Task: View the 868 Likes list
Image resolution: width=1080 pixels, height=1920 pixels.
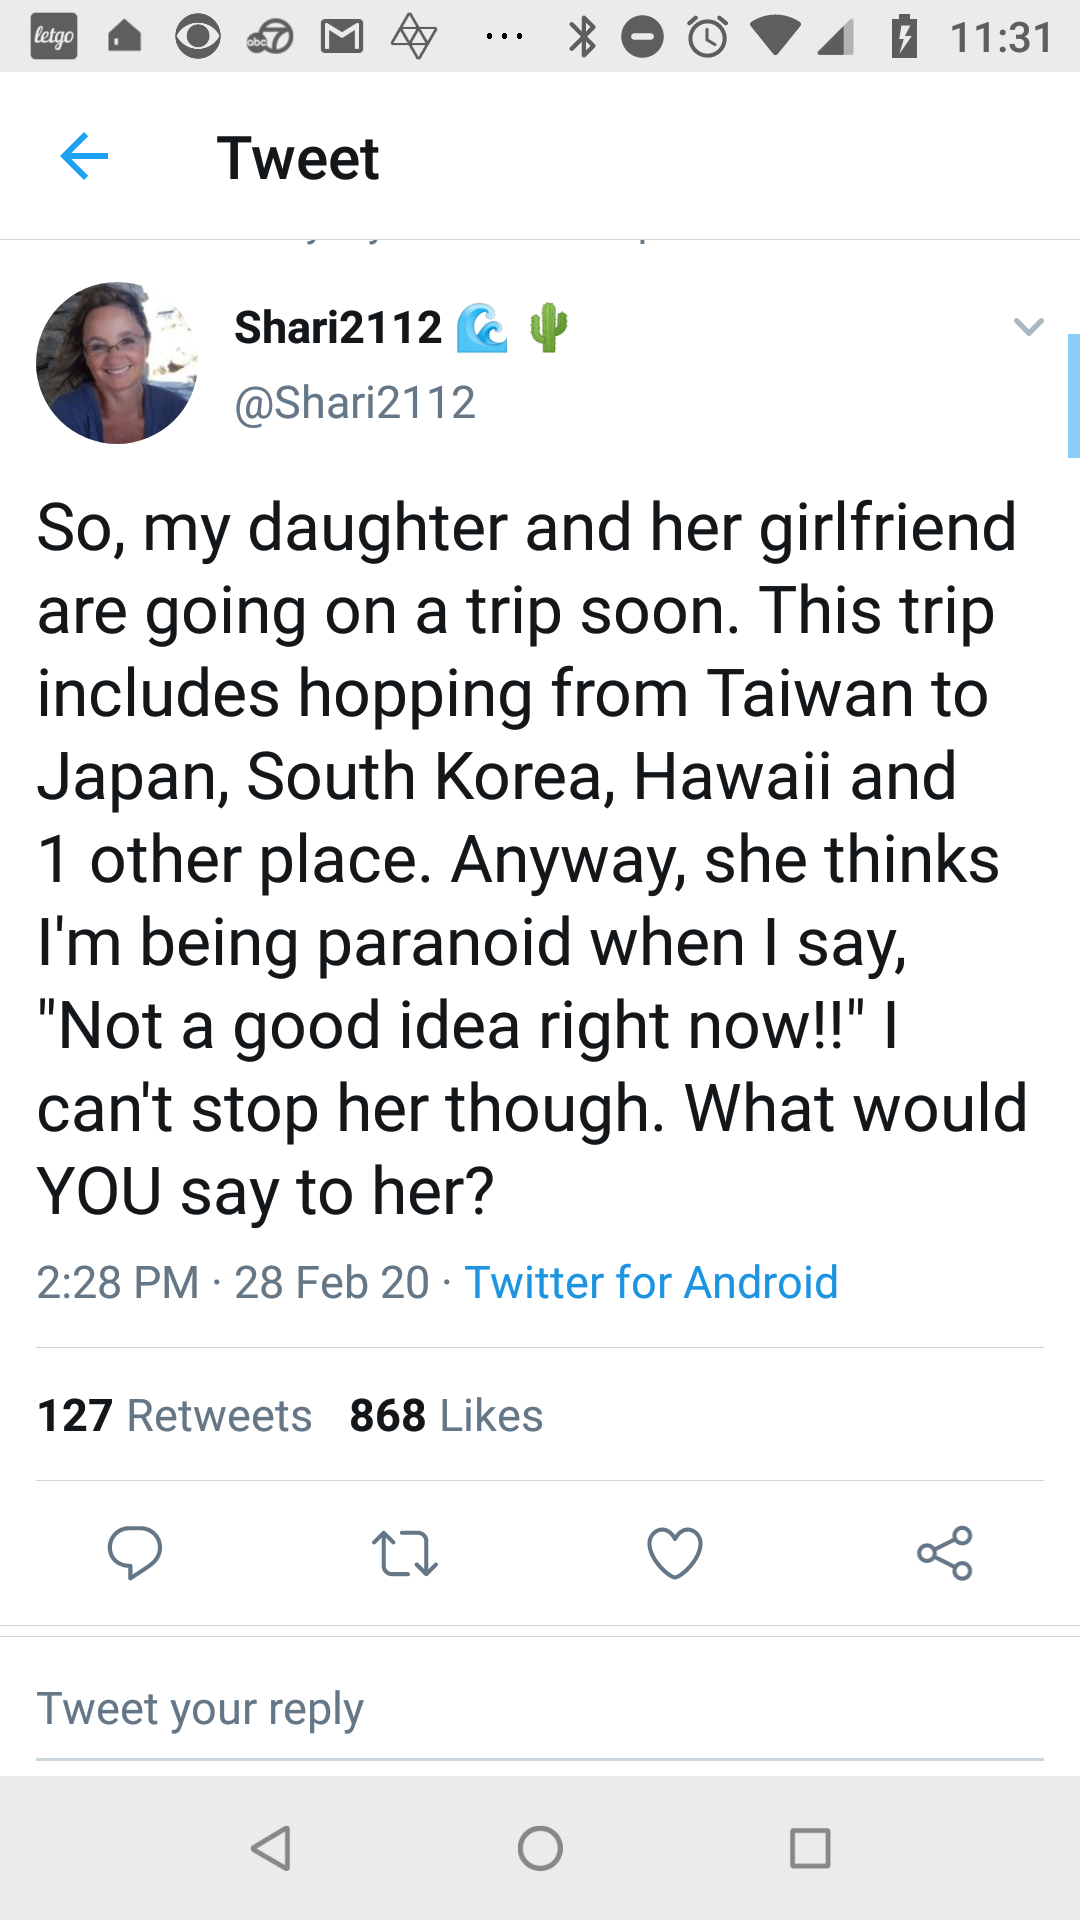Action: [x=446, y=1416]
